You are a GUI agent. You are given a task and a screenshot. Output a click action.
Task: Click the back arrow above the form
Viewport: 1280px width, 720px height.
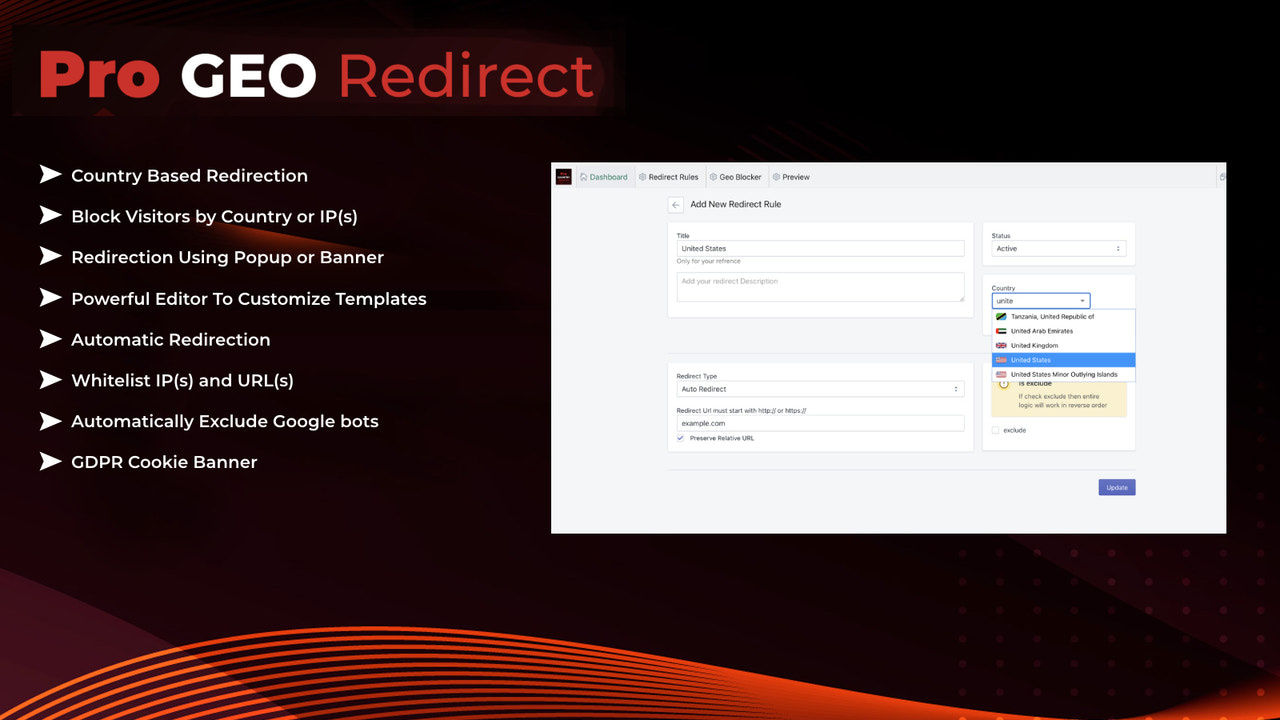pos(675,204)
